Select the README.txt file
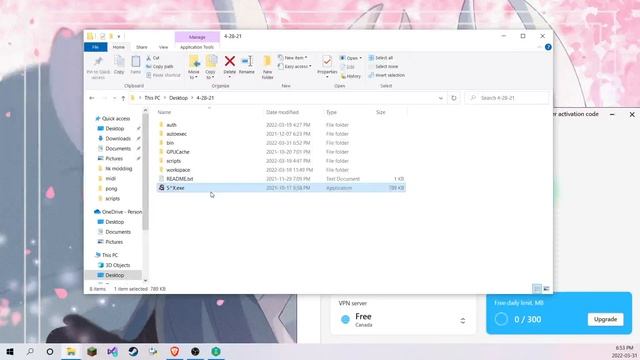The image size is (640, 360). coord(180,179)
